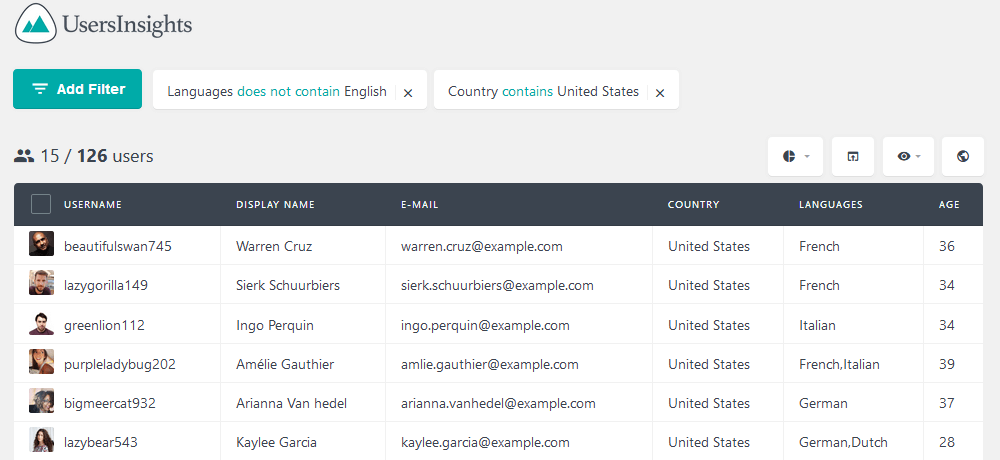Screen dimensions: 1000x460
Task: Click greenlion112's avatar image
Action: click(41, 323)
